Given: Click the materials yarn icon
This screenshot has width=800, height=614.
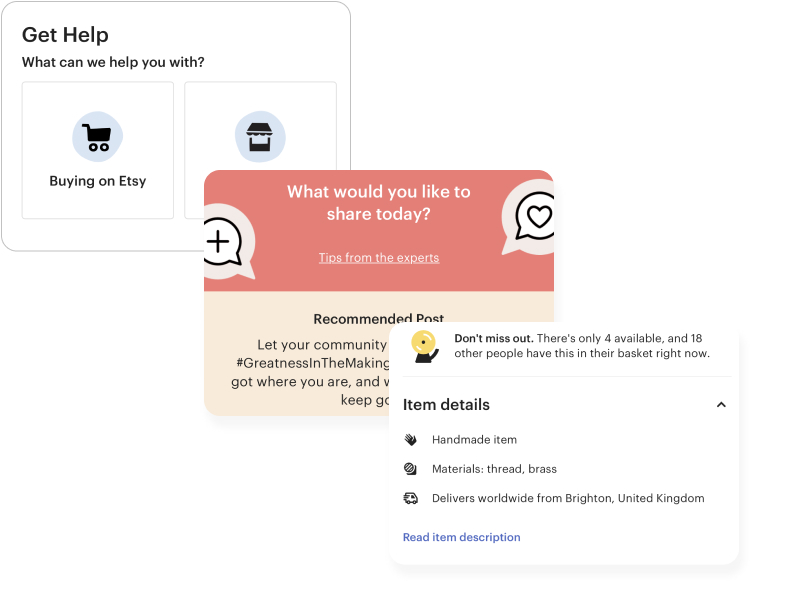Looking at the screenshot, I should (x=411, y=469).
